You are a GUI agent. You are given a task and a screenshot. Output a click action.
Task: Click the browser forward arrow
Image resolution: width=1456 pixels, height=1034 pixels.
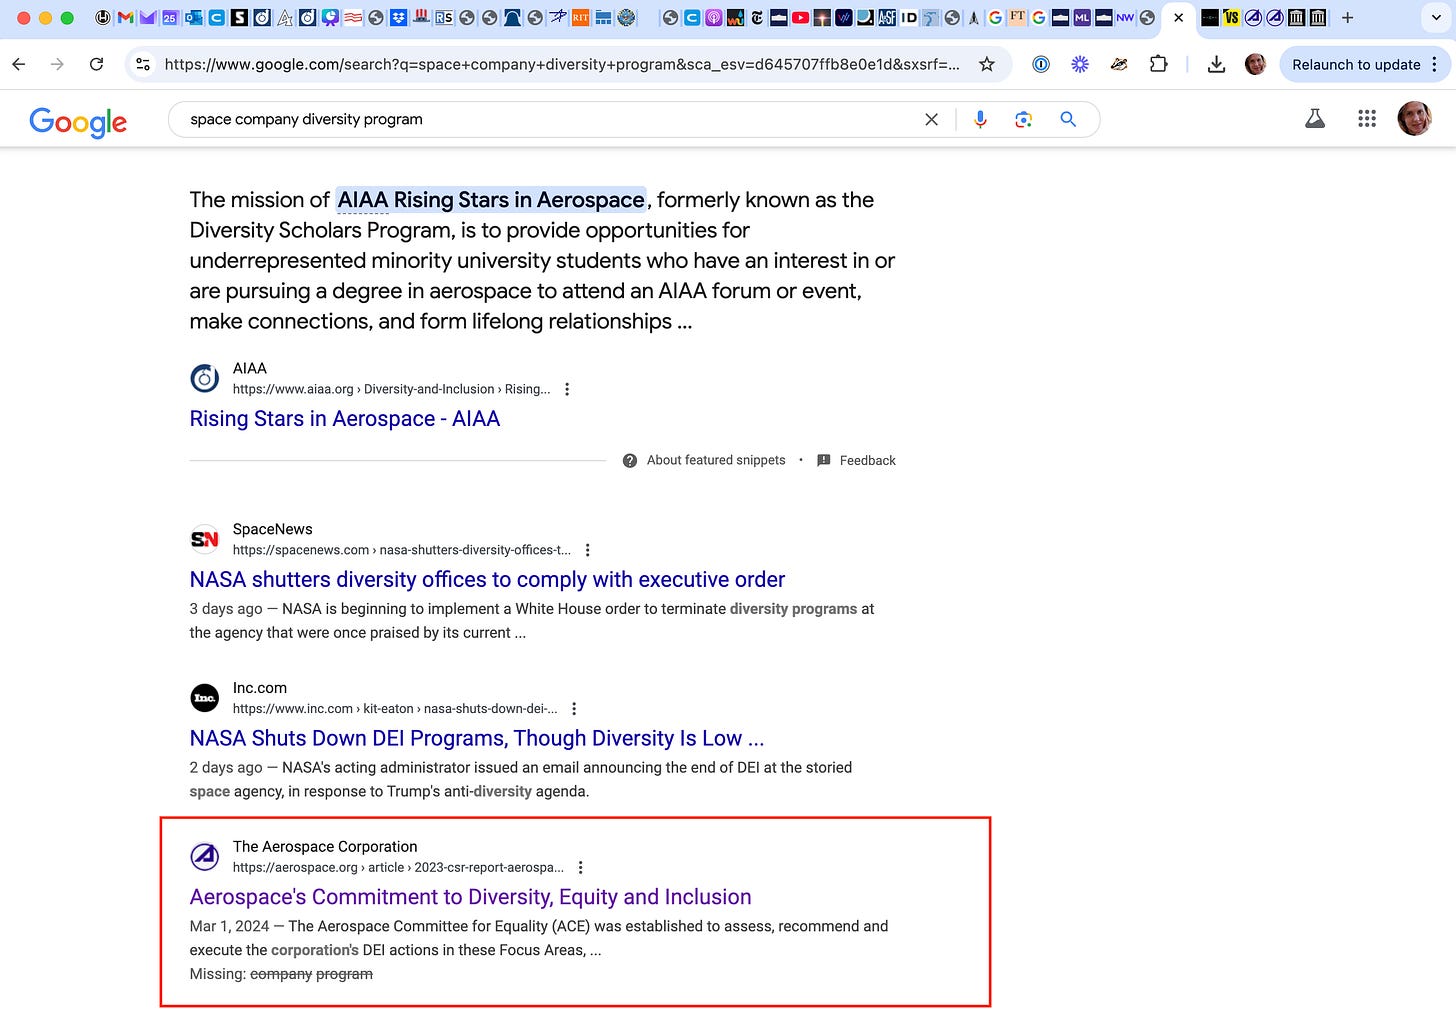coord(57,64)
